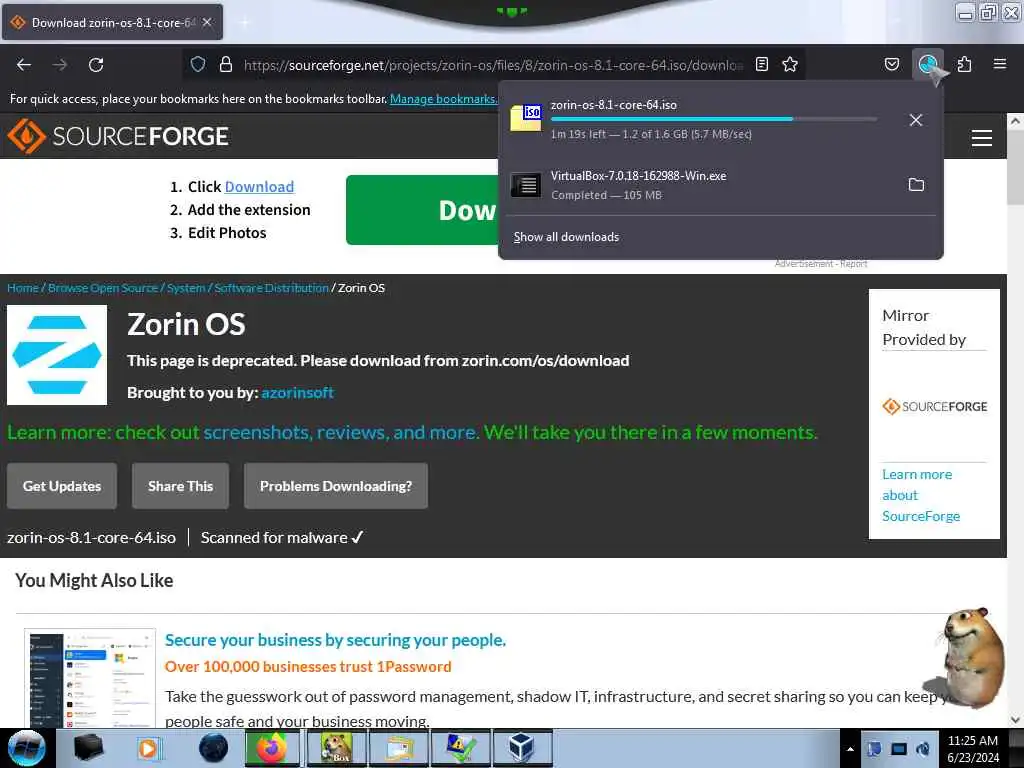The image size is (1024, 768).
Task: Open the Firefox application menu
Action: (x=999, y=64)
